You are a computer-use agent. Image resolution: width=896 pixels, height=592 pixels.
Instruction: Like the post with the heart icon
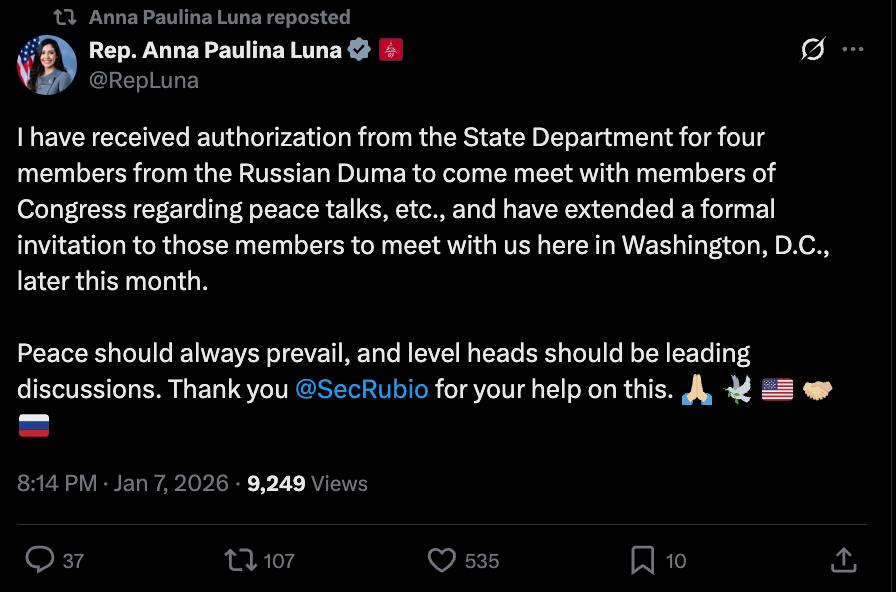pyautogui.click(x=442, y=560)
